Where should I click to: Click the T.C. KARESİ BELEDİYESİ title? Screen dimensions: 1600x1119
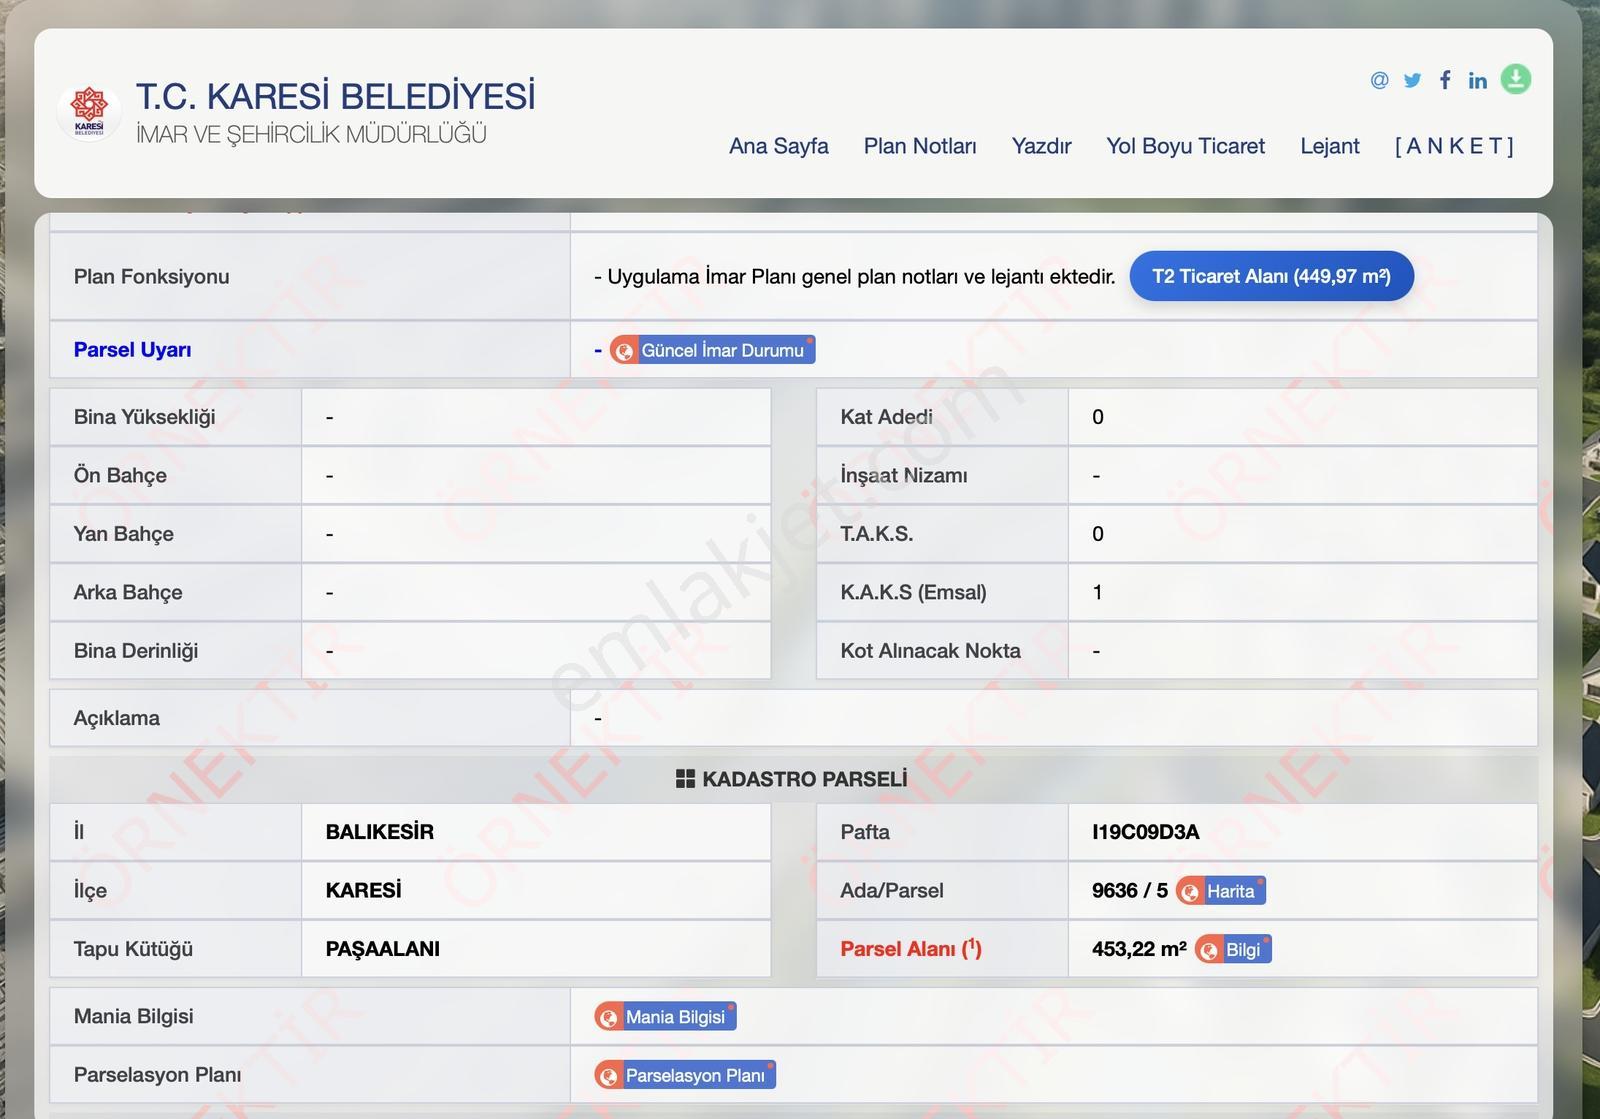(x=335, y=97)
